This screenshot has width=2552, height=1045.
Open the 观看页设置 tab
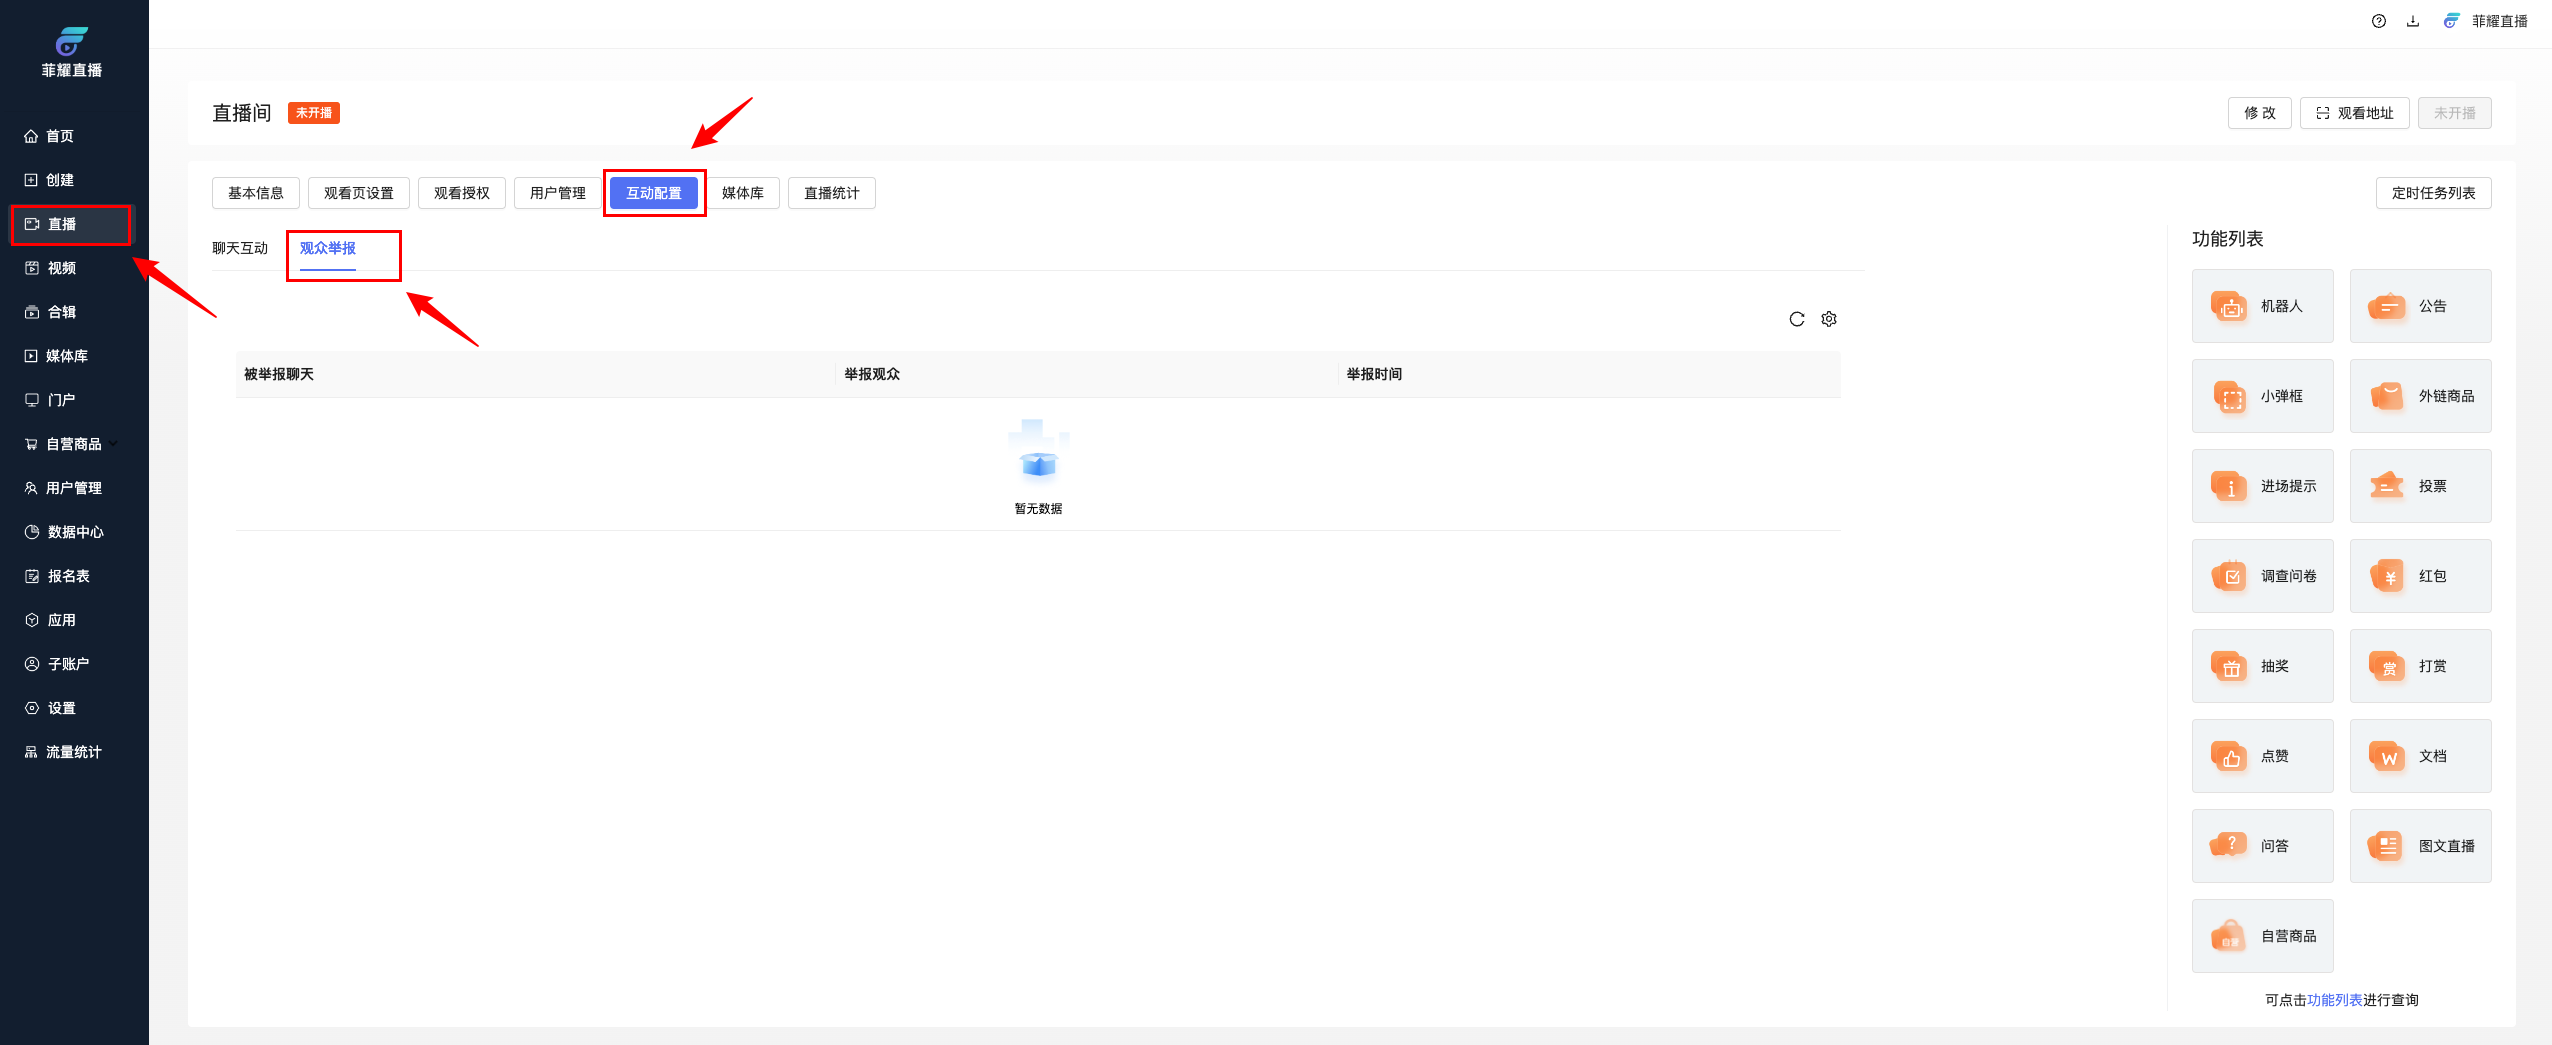pyautogui.click(x=358, y=193)
